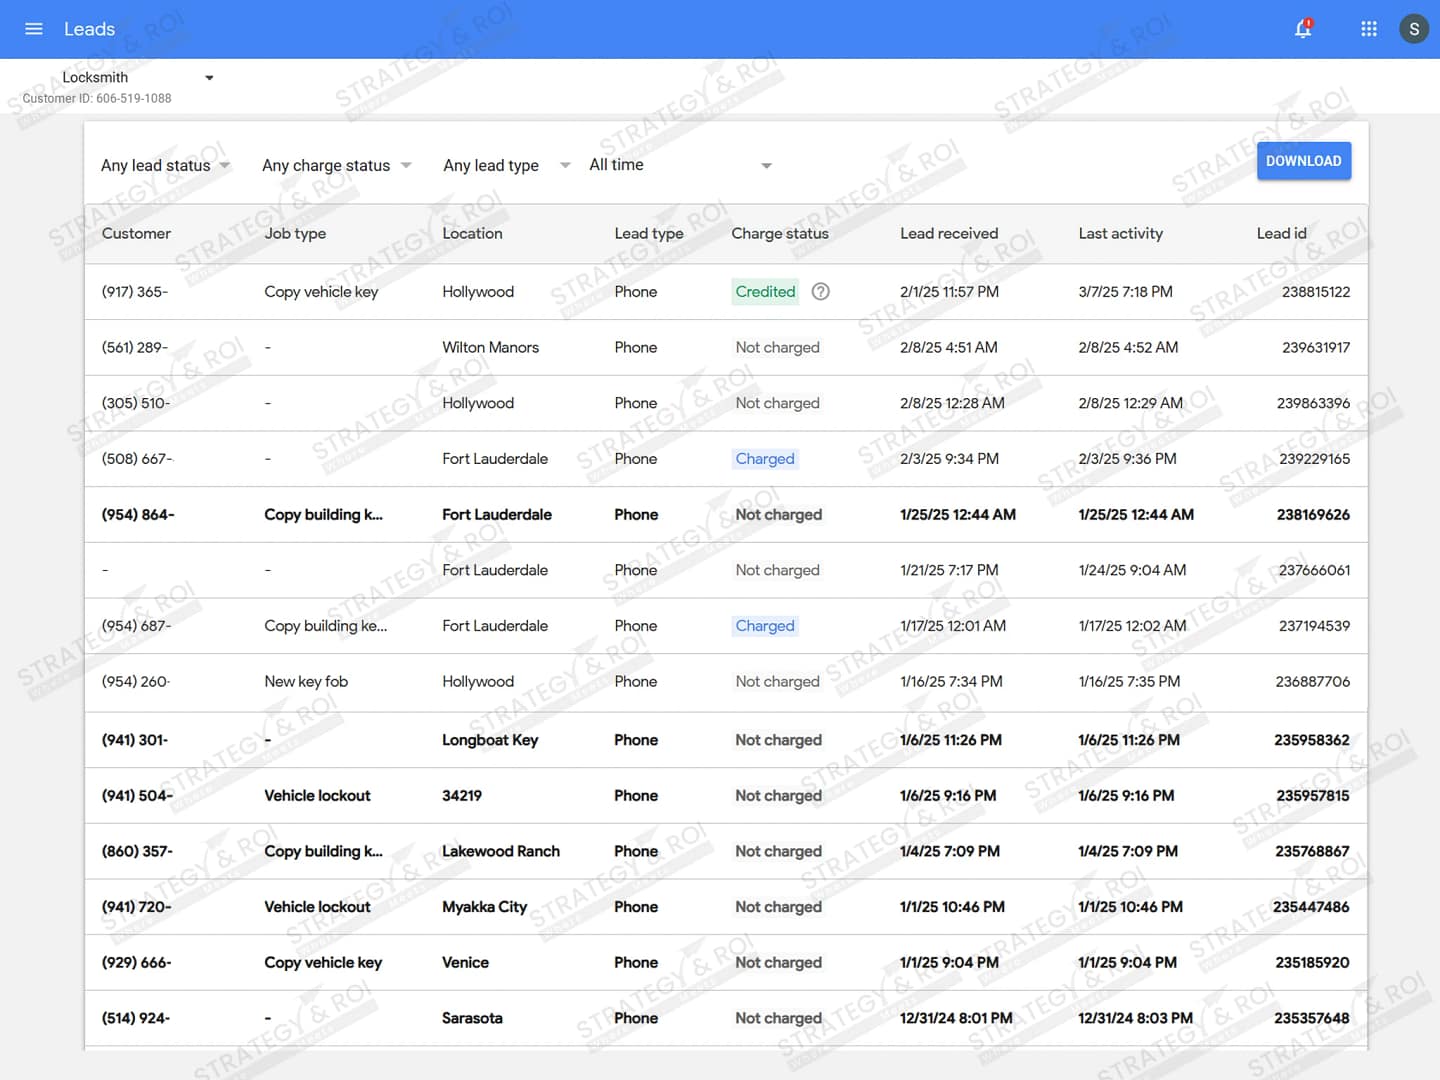Click the Charge status column header
Viewport: 1440px width, 1080px height.
[779, 234]
